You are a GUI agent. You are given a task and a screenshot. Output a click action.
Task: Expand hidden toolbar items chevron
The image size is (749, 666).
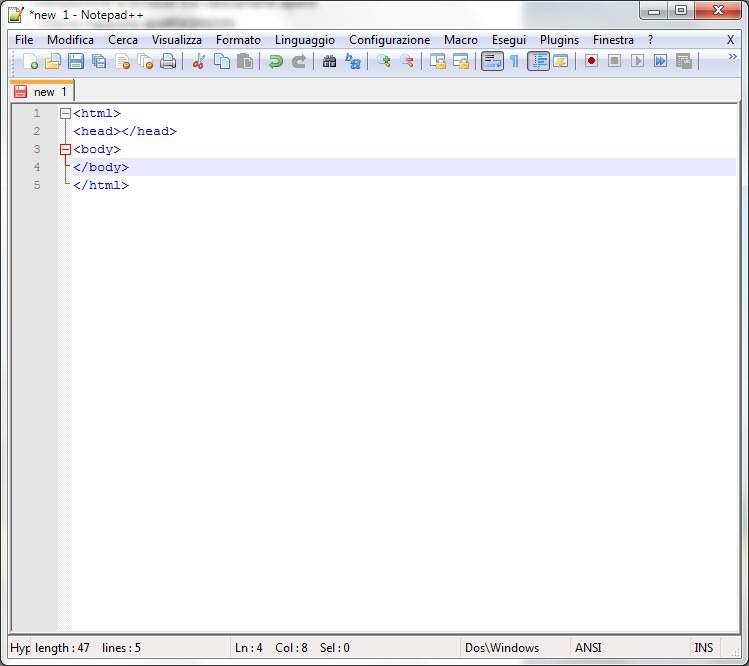732,57
